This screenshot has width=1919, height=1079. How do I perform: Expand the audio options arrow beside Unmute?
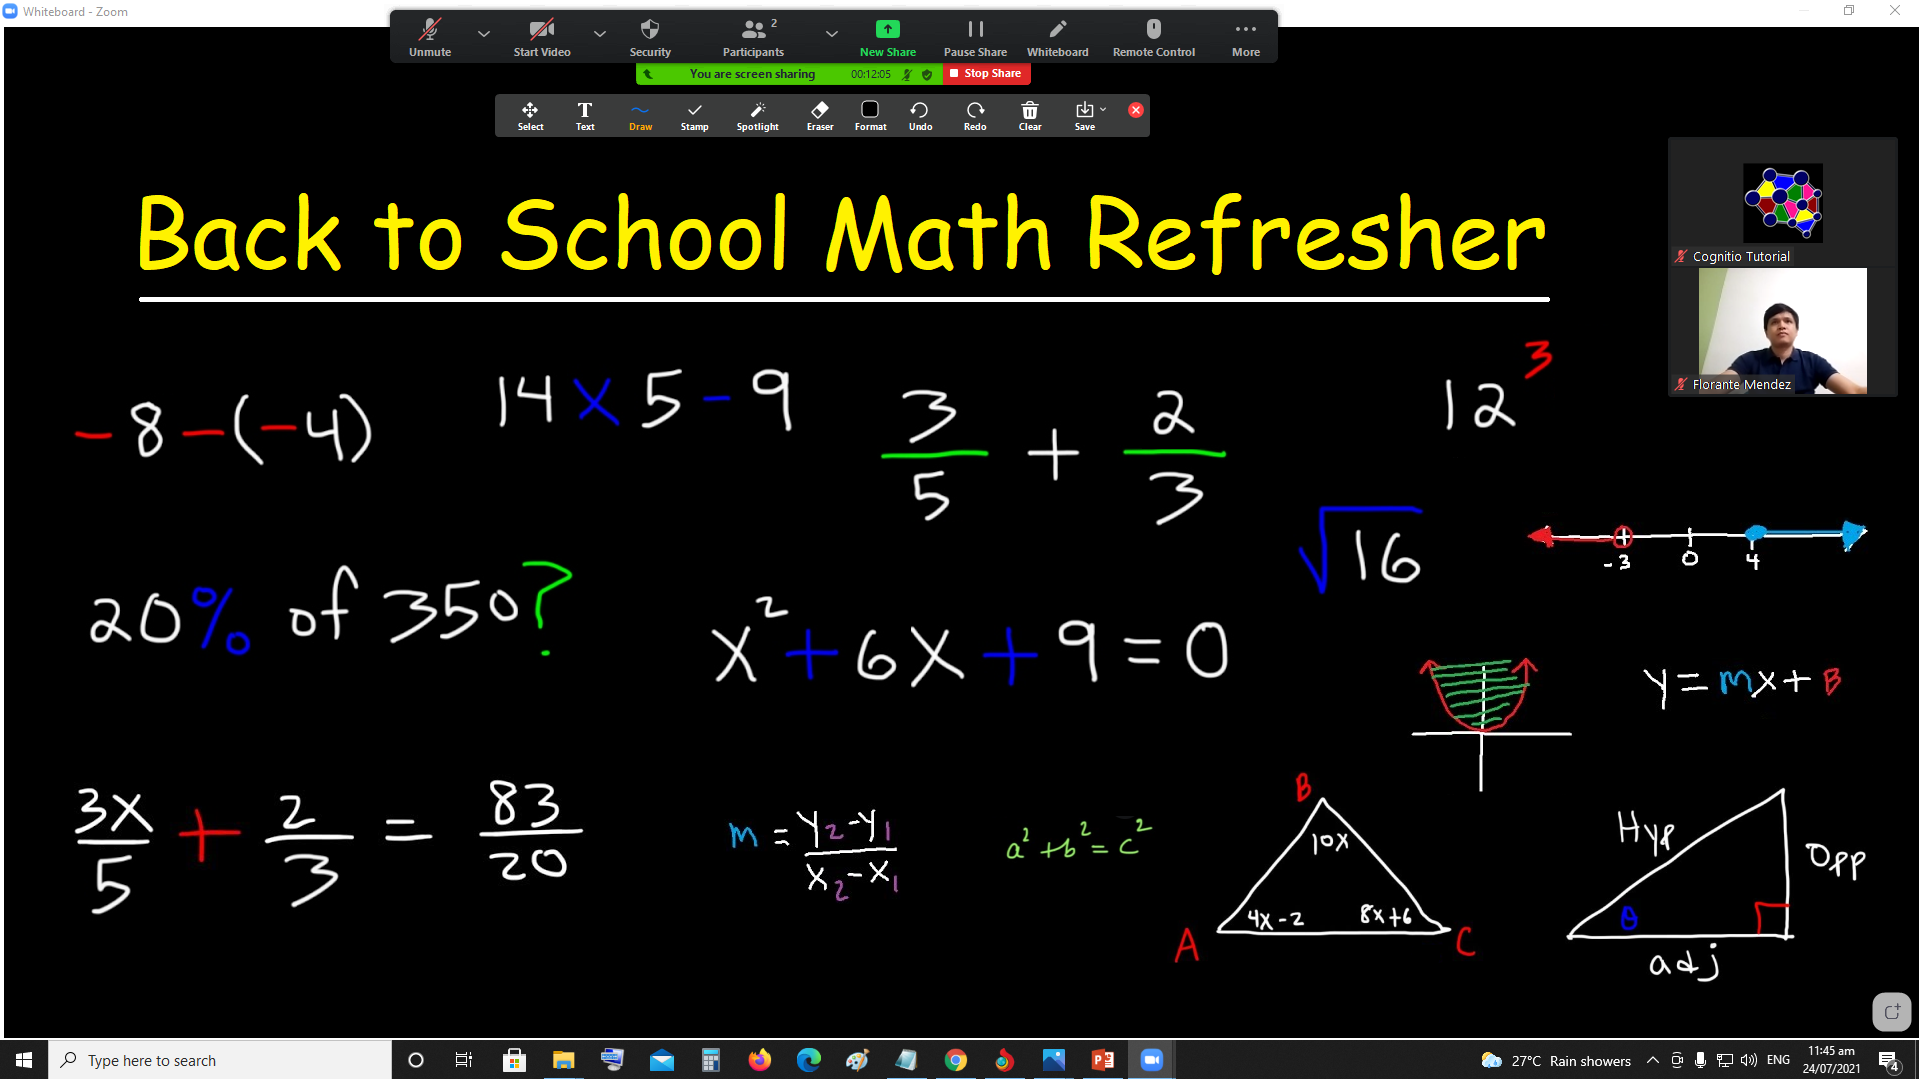click(484, 34)
